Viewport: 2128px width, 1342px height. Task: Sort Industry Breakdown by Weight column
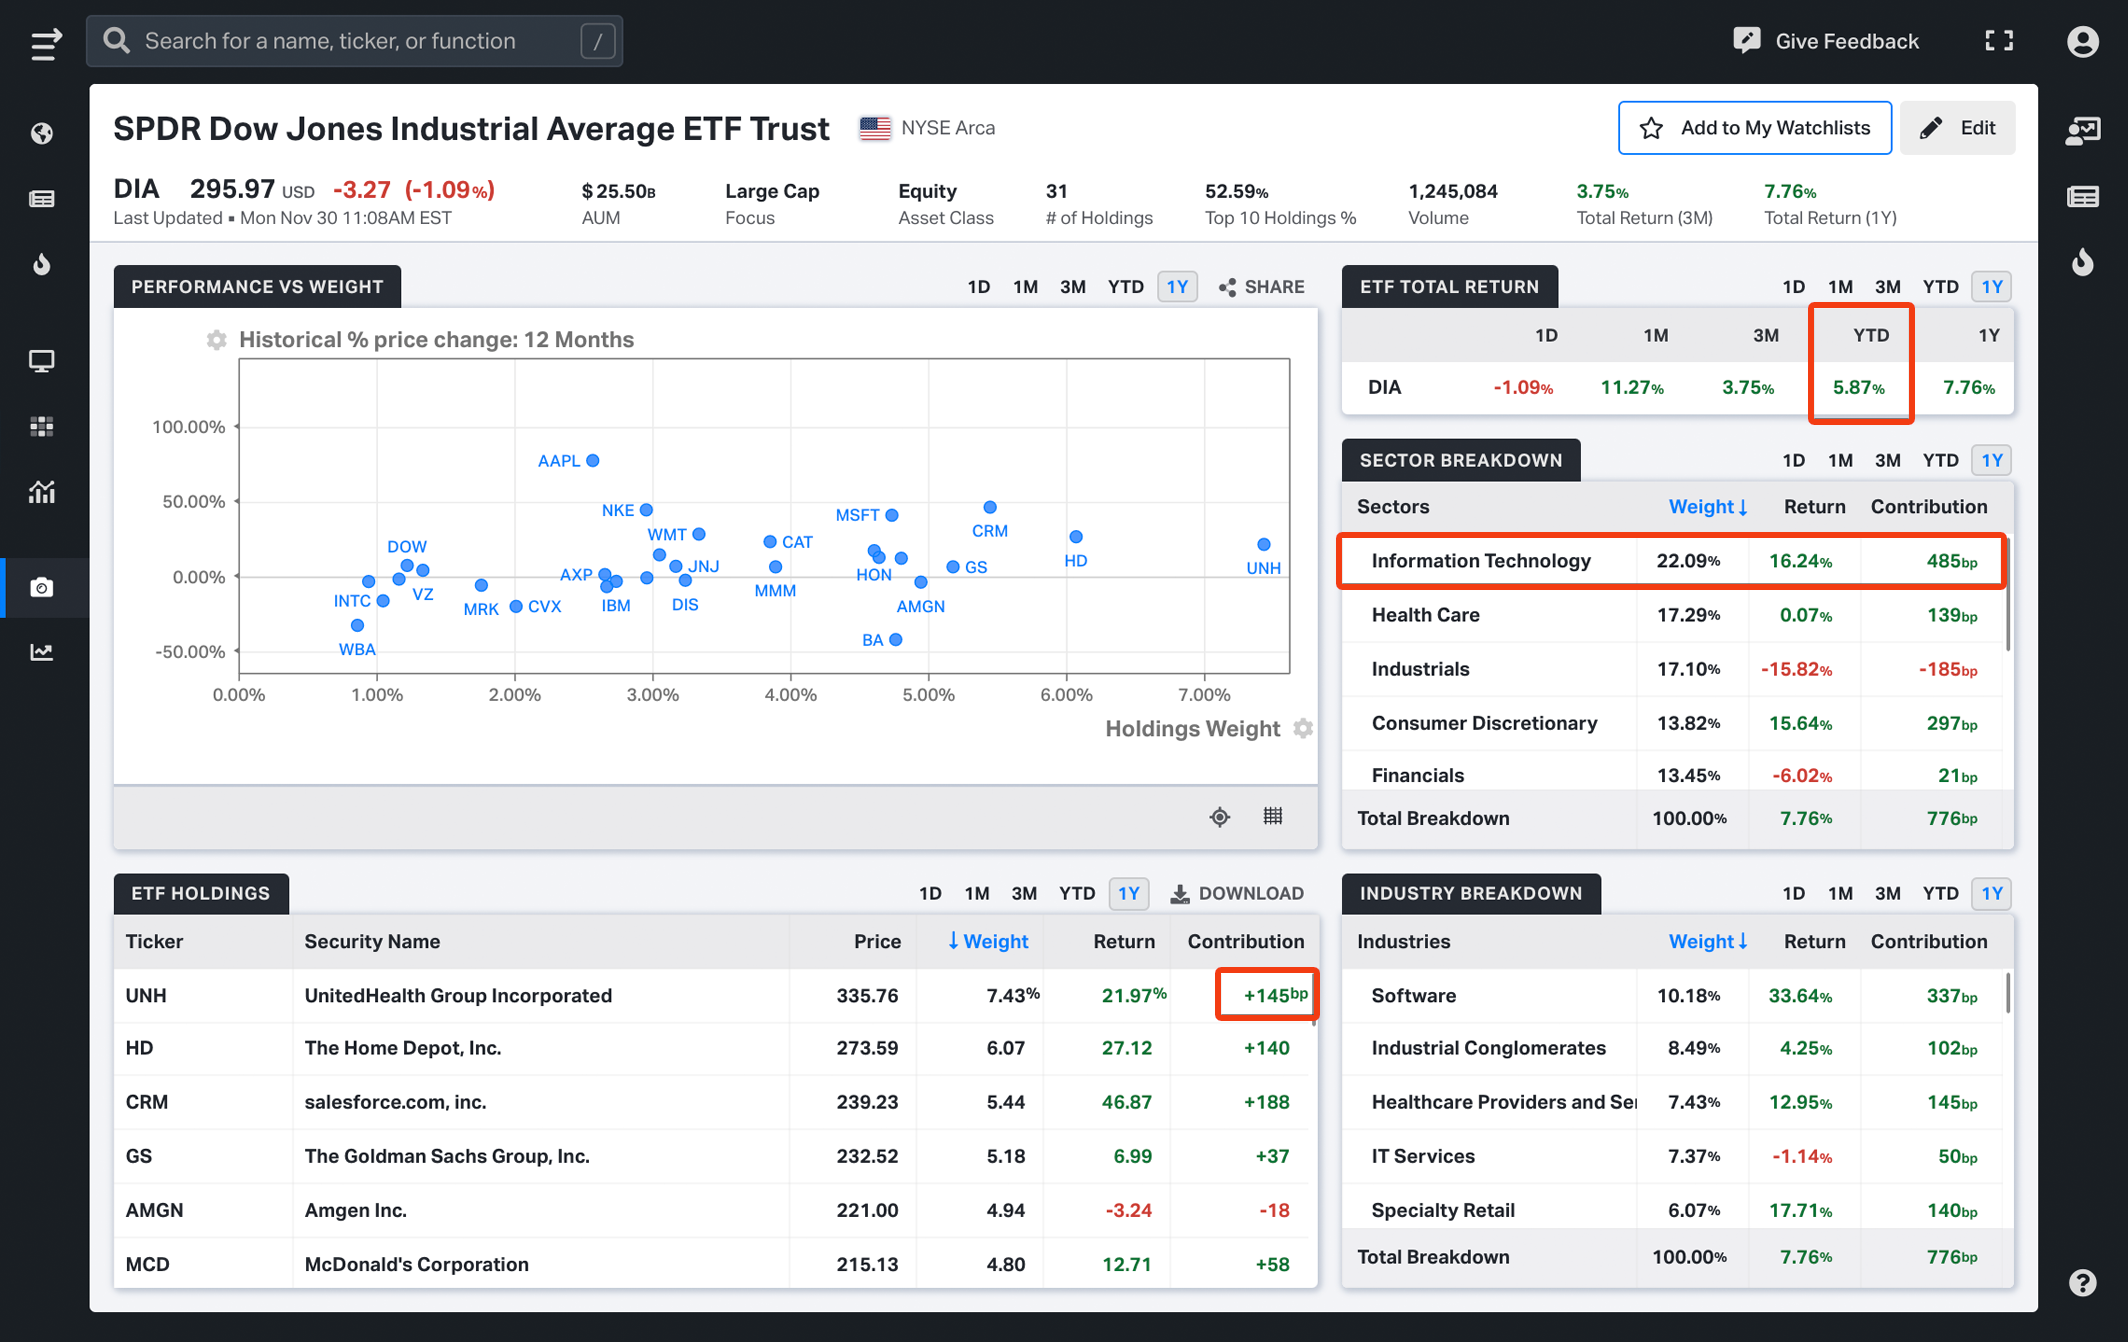pos(1708,942)
